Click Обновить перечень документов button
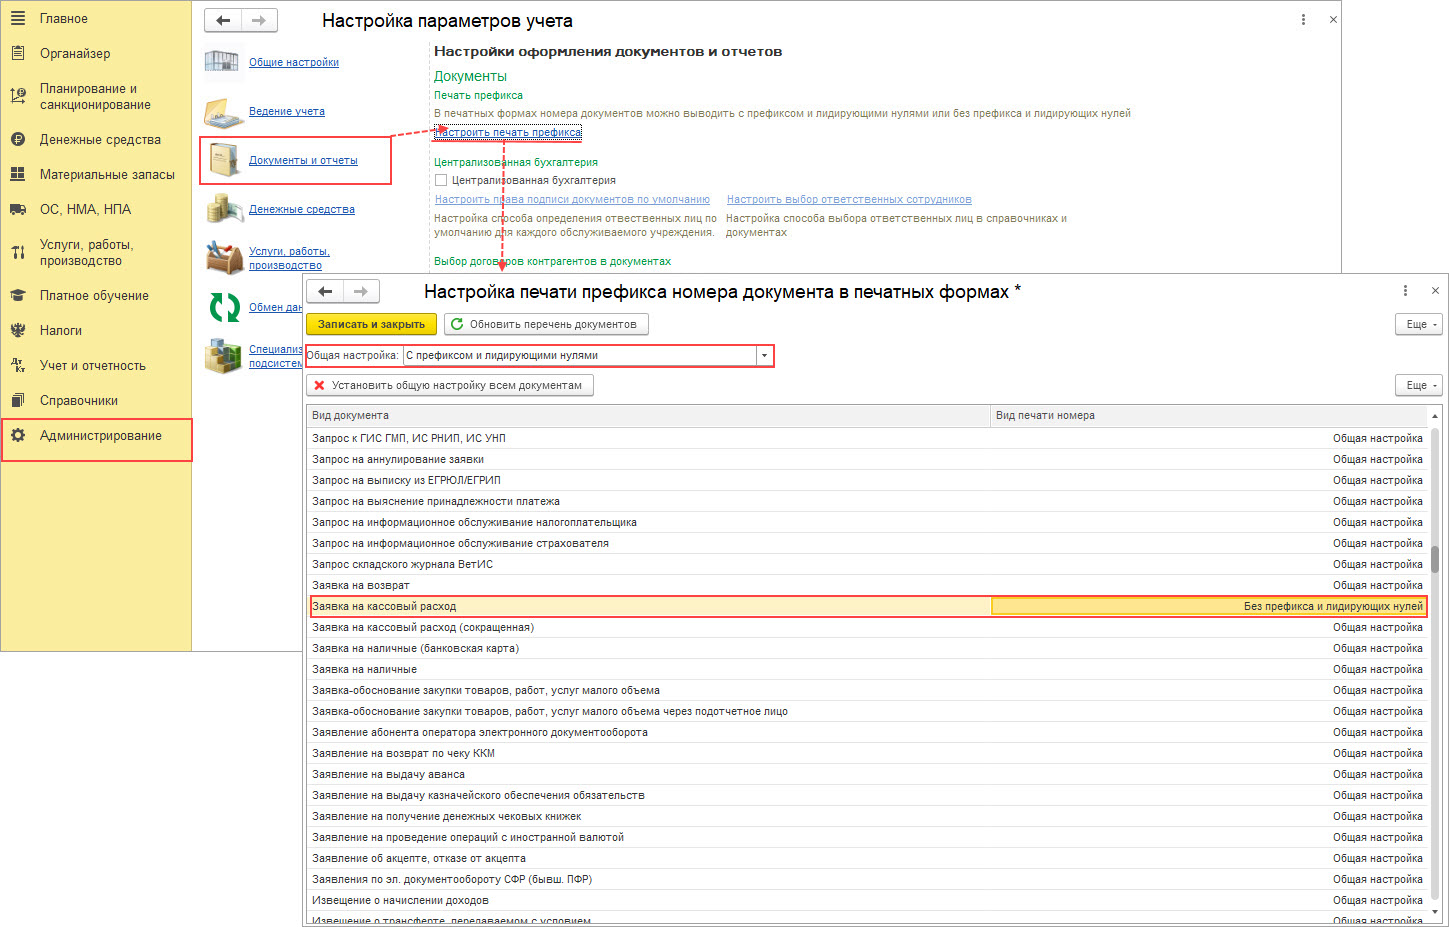This screenshot has width=1449, height=927. pos(546,324)
